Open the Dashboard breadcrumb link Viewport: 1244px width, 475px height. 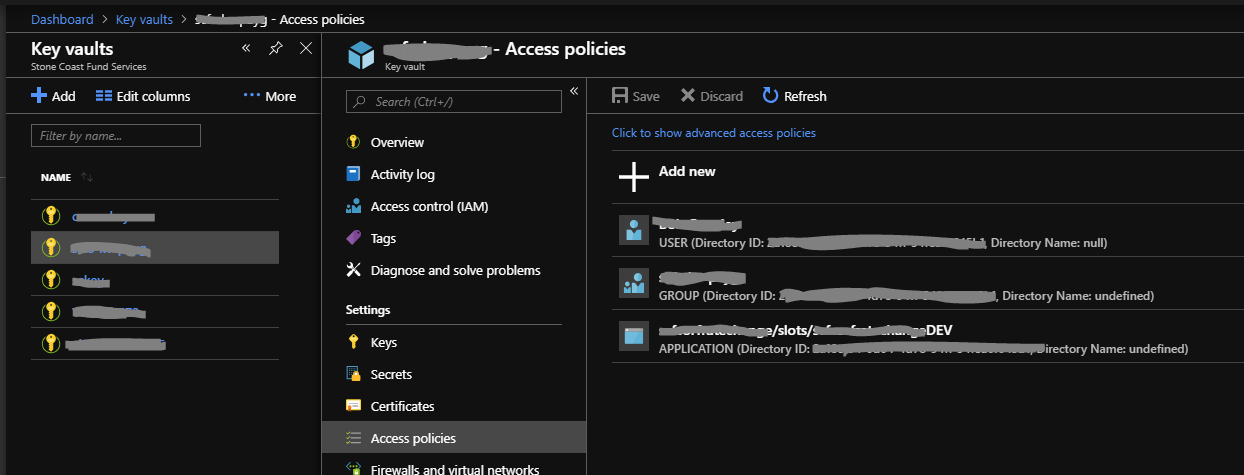[x=62, y=19]
